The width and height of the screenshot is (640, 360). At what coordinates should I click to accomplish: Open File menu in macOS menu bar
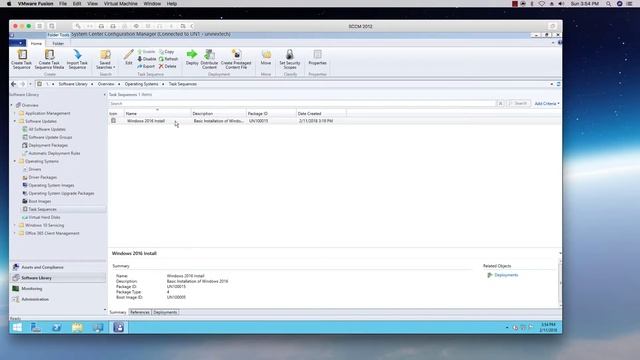pyautogui.click(x=62, y=4)
